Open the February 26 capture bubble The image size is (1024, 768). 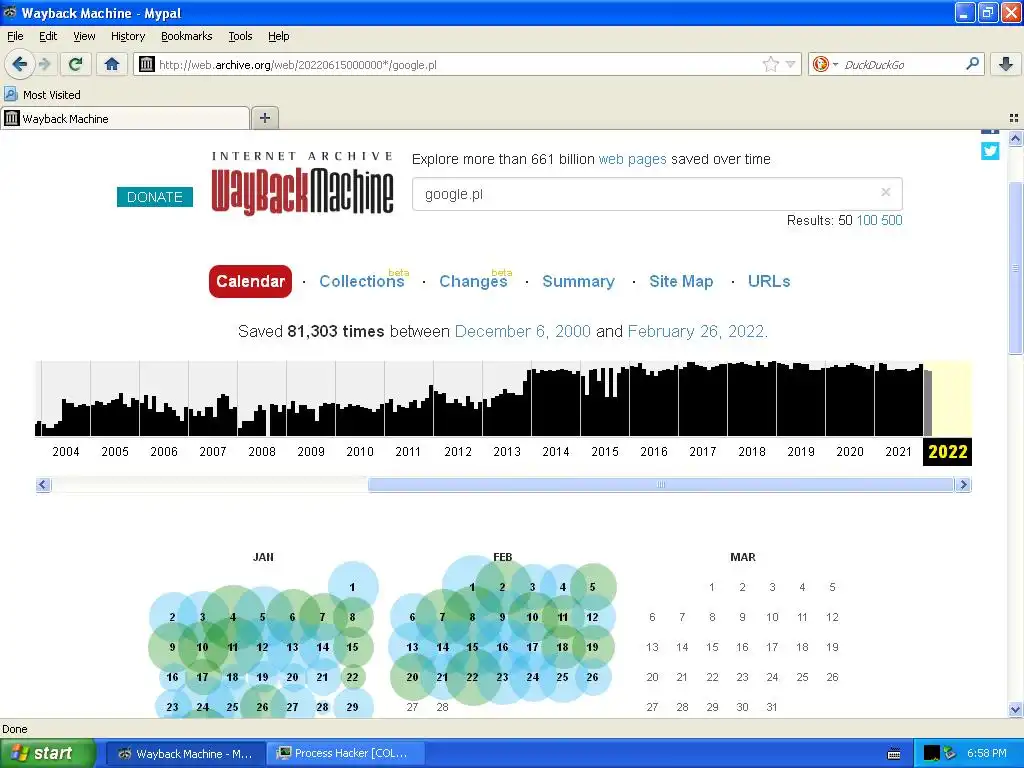click(x=592, y=677)
